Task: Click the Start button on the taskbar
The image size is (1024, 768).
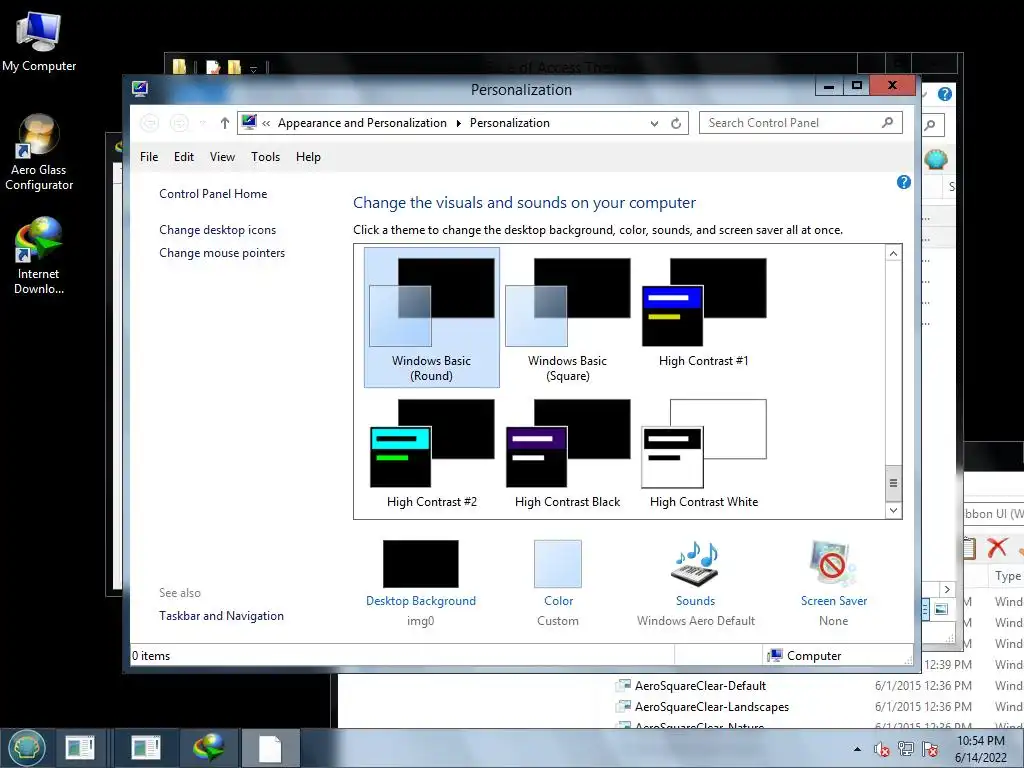Action: pos(27,748)
